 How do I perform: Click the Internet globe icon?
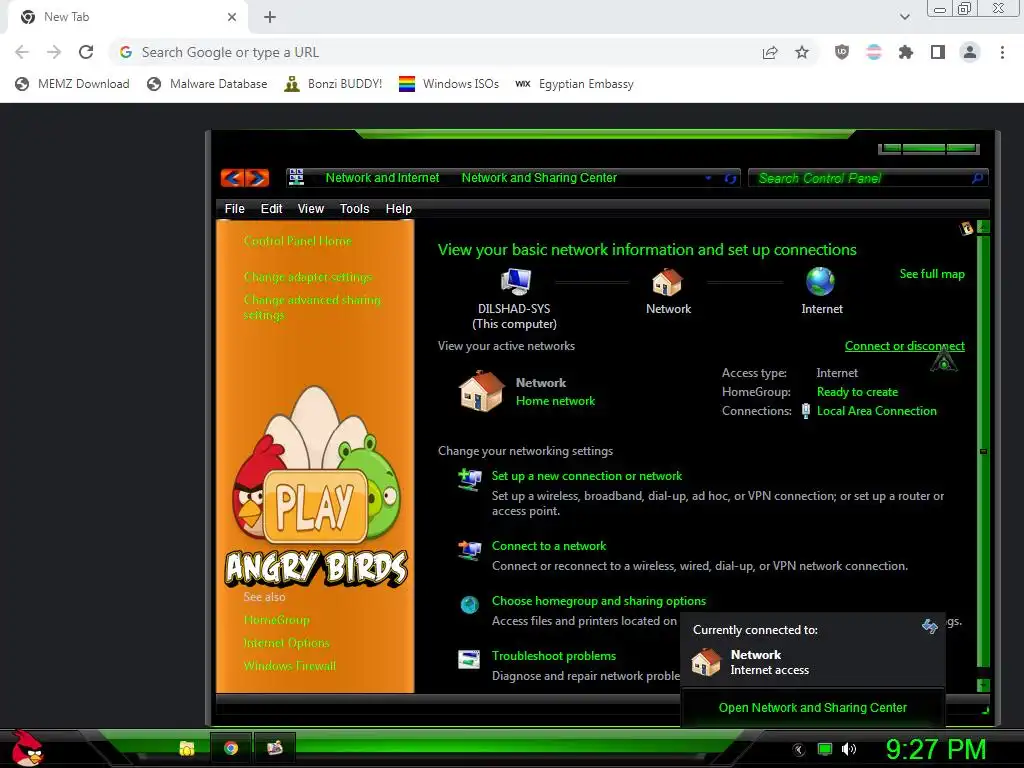[820, 281]
